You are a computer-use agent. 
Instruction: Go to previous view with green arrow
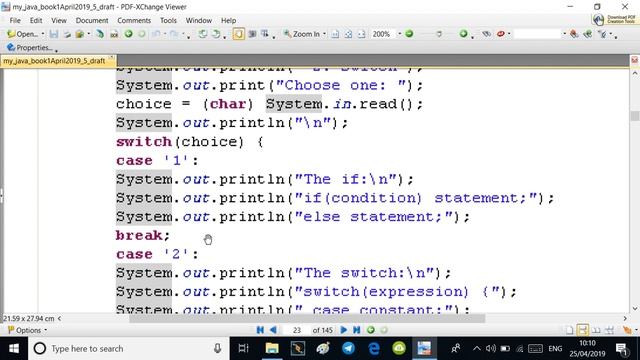tap(129, 34)
